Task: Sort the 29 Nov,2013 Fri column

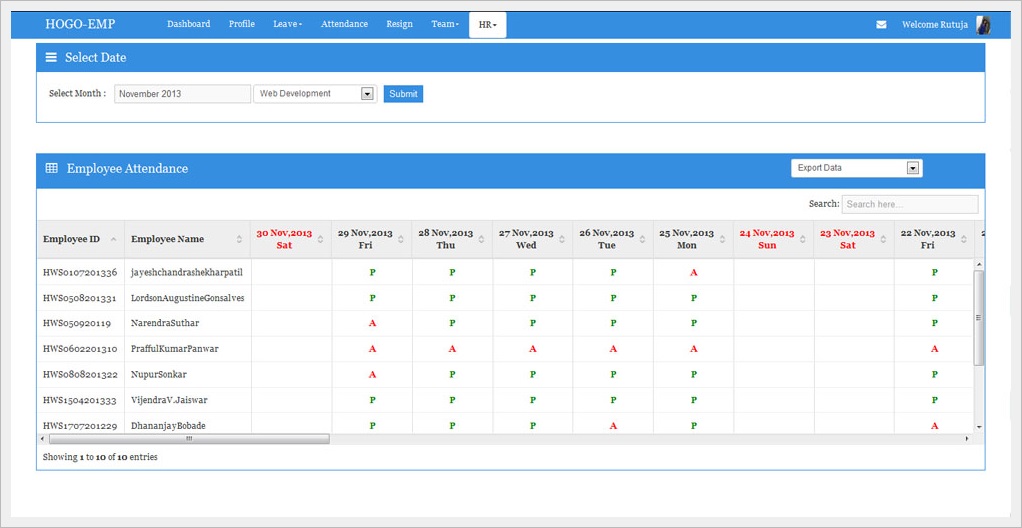Action: click(x=401, y=239)
